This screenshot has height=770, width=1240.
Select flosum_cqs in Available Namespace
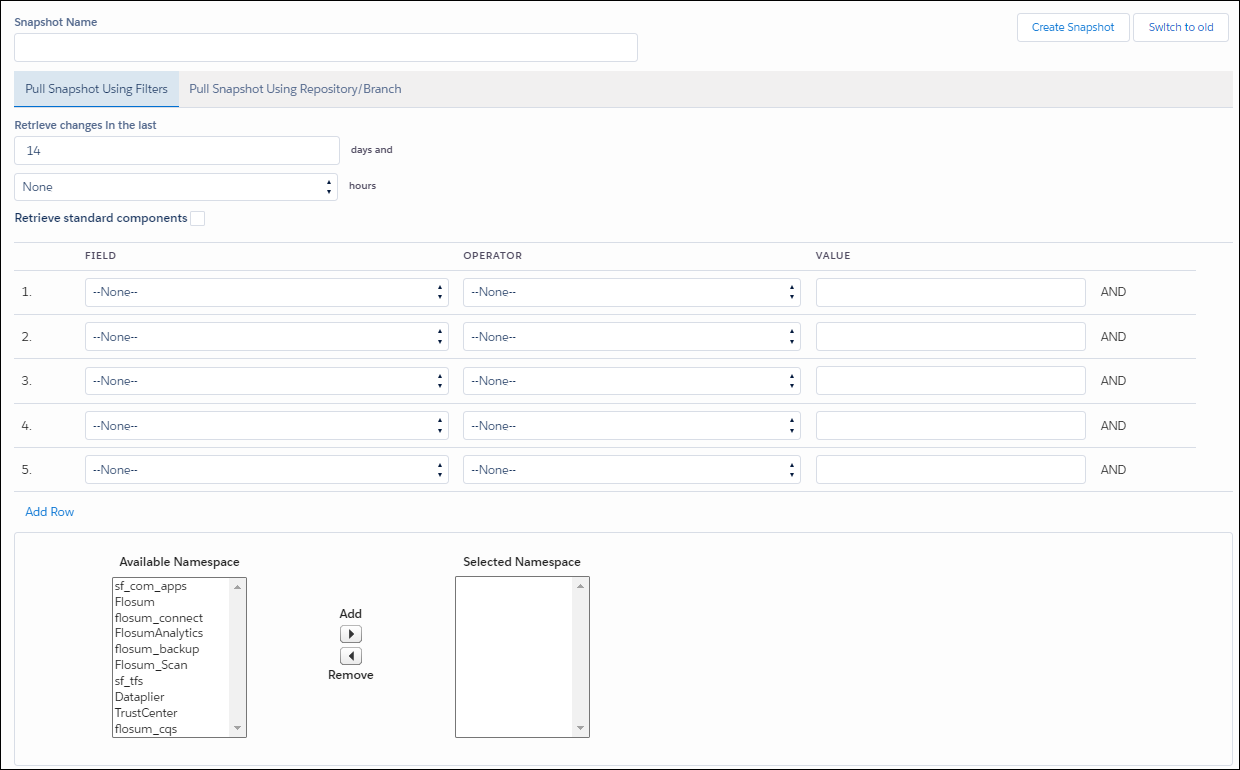point(171,729)
